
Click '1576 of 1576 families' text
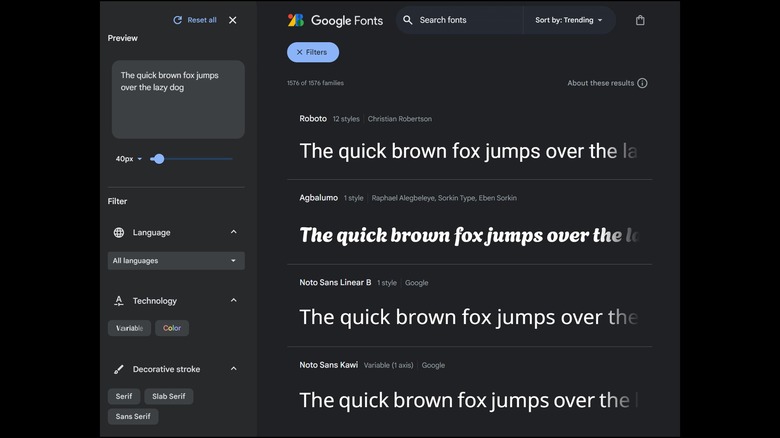[315, 83]
